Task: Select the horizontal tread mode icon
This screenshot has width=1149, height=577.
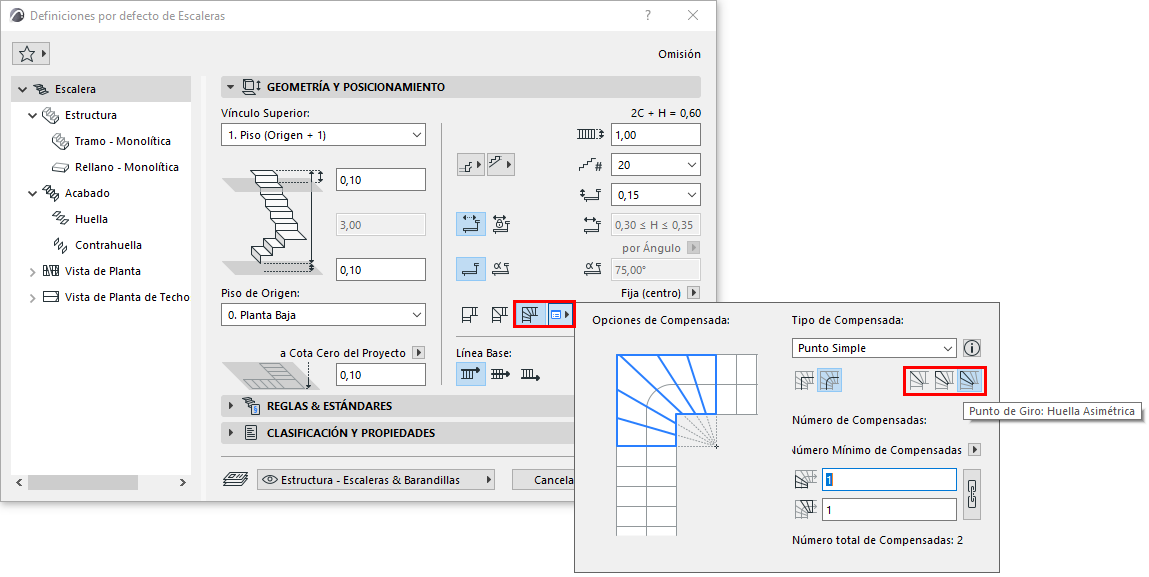Action: click(470, 269)
